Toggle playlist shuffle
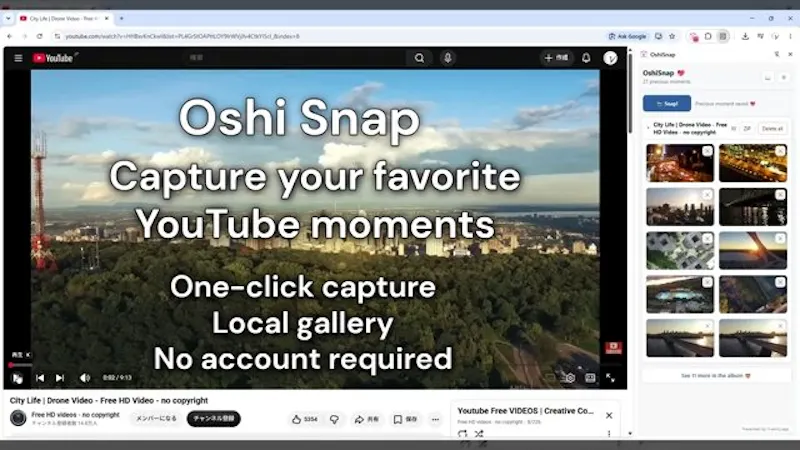The image size is (800, 450). (x=479, y=434)
